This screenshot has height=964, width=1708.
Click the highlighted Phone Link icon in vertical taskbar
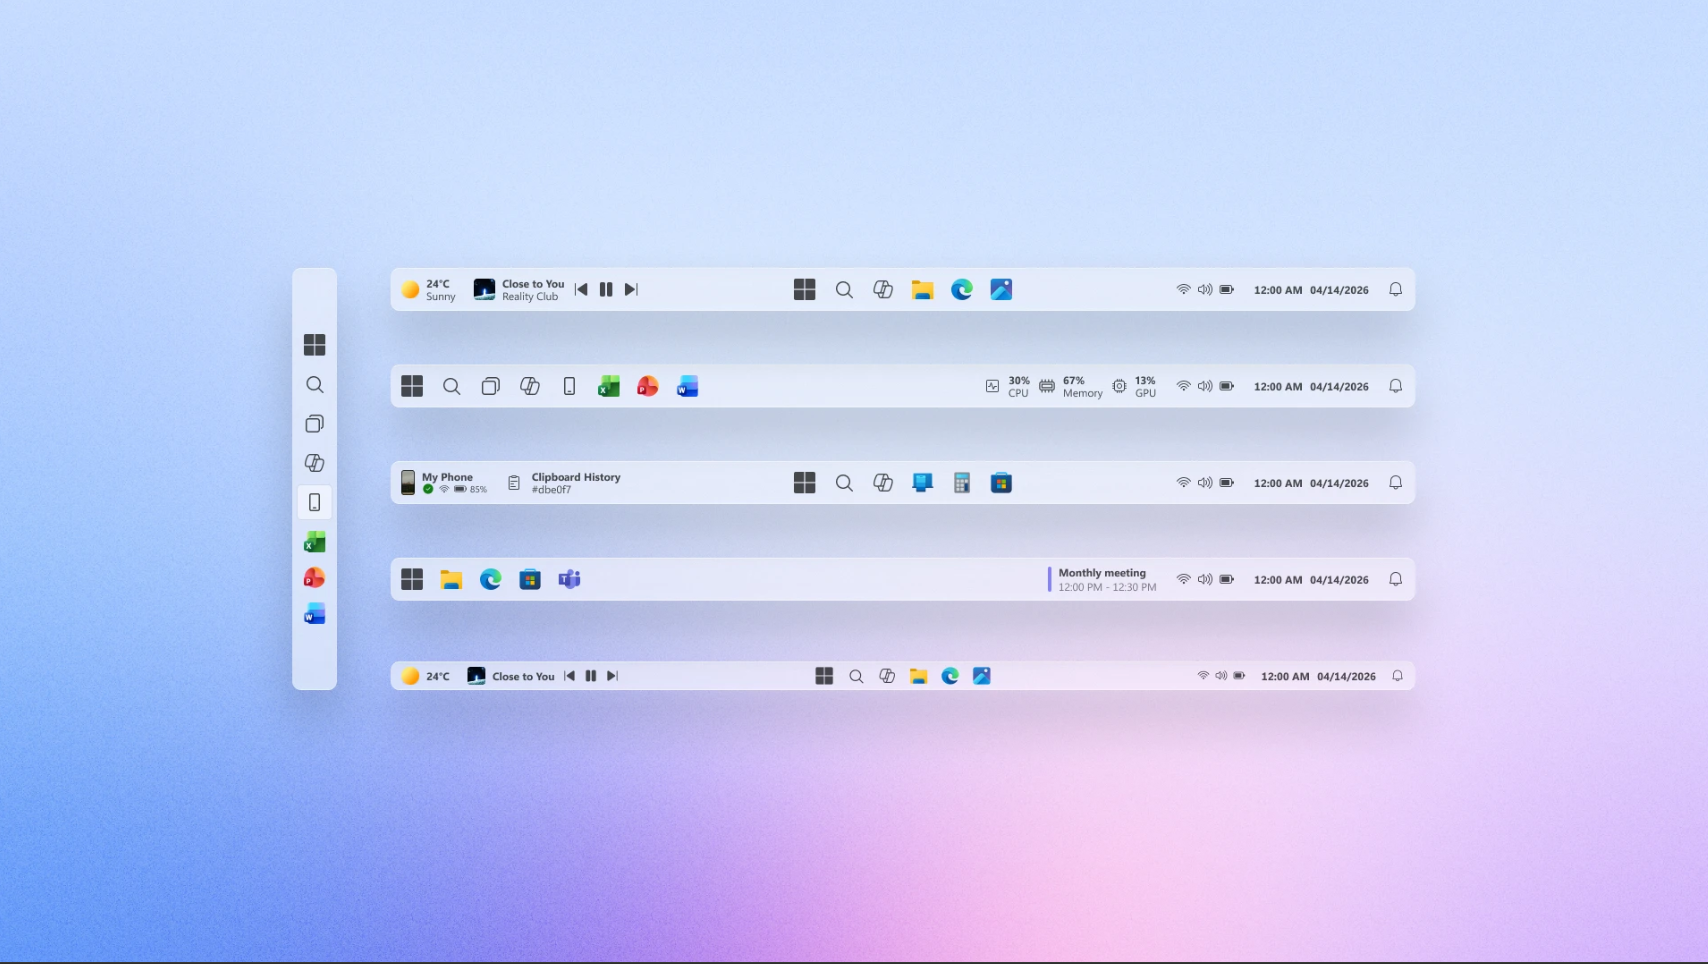coord(314,502)
